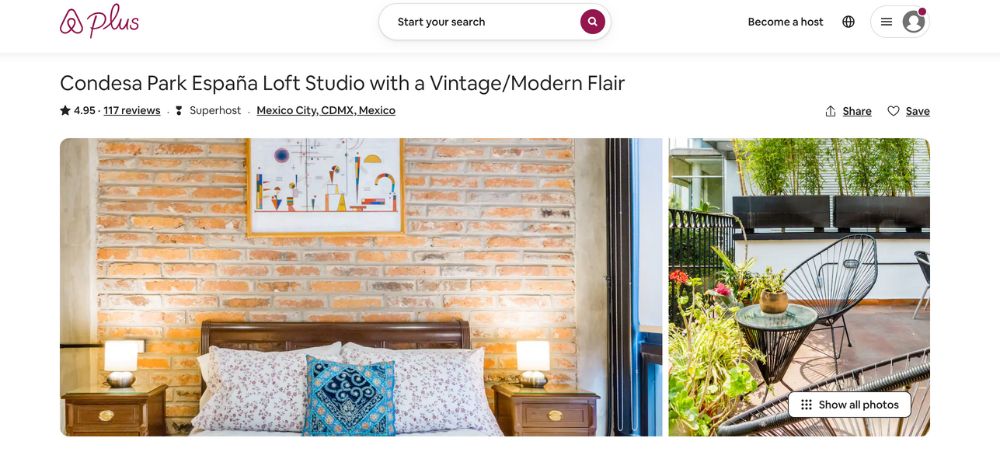Open Mexico City, CDMX, Mexico location link

tap(326, 110)
